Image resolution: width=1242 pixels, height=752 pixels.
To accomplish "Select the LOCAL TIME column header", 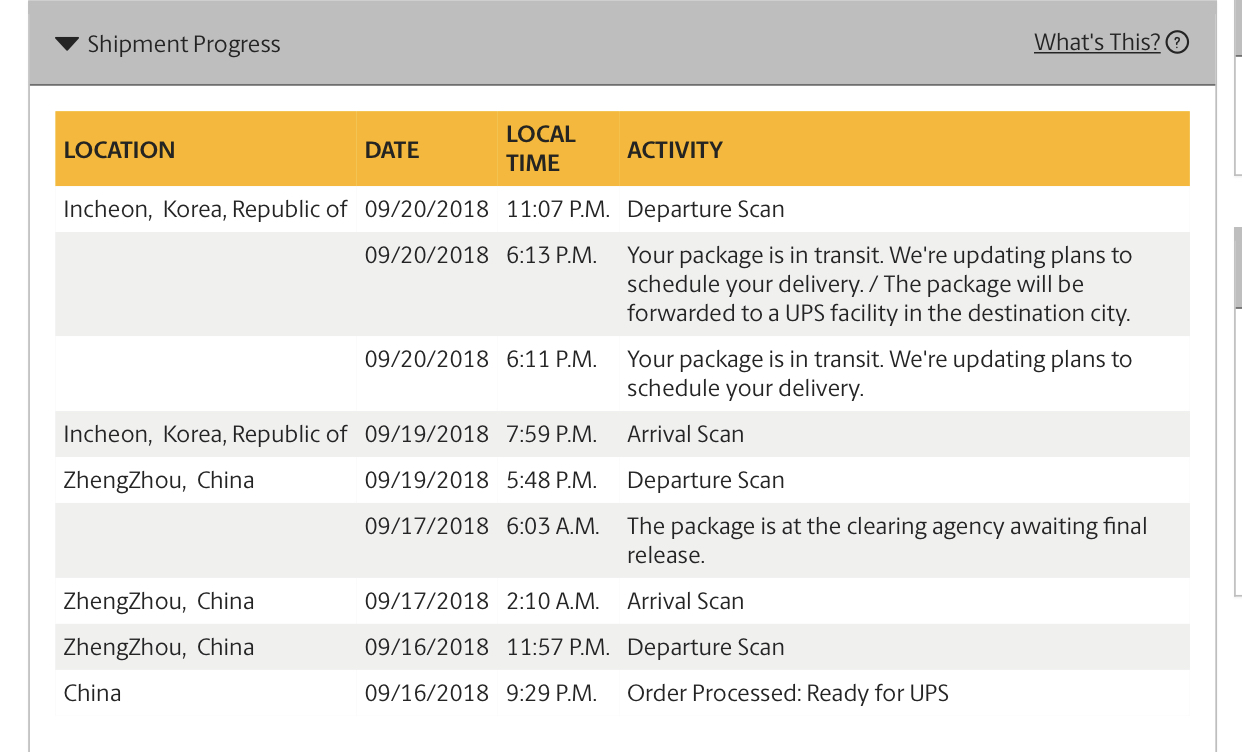I will coord(541,149).
